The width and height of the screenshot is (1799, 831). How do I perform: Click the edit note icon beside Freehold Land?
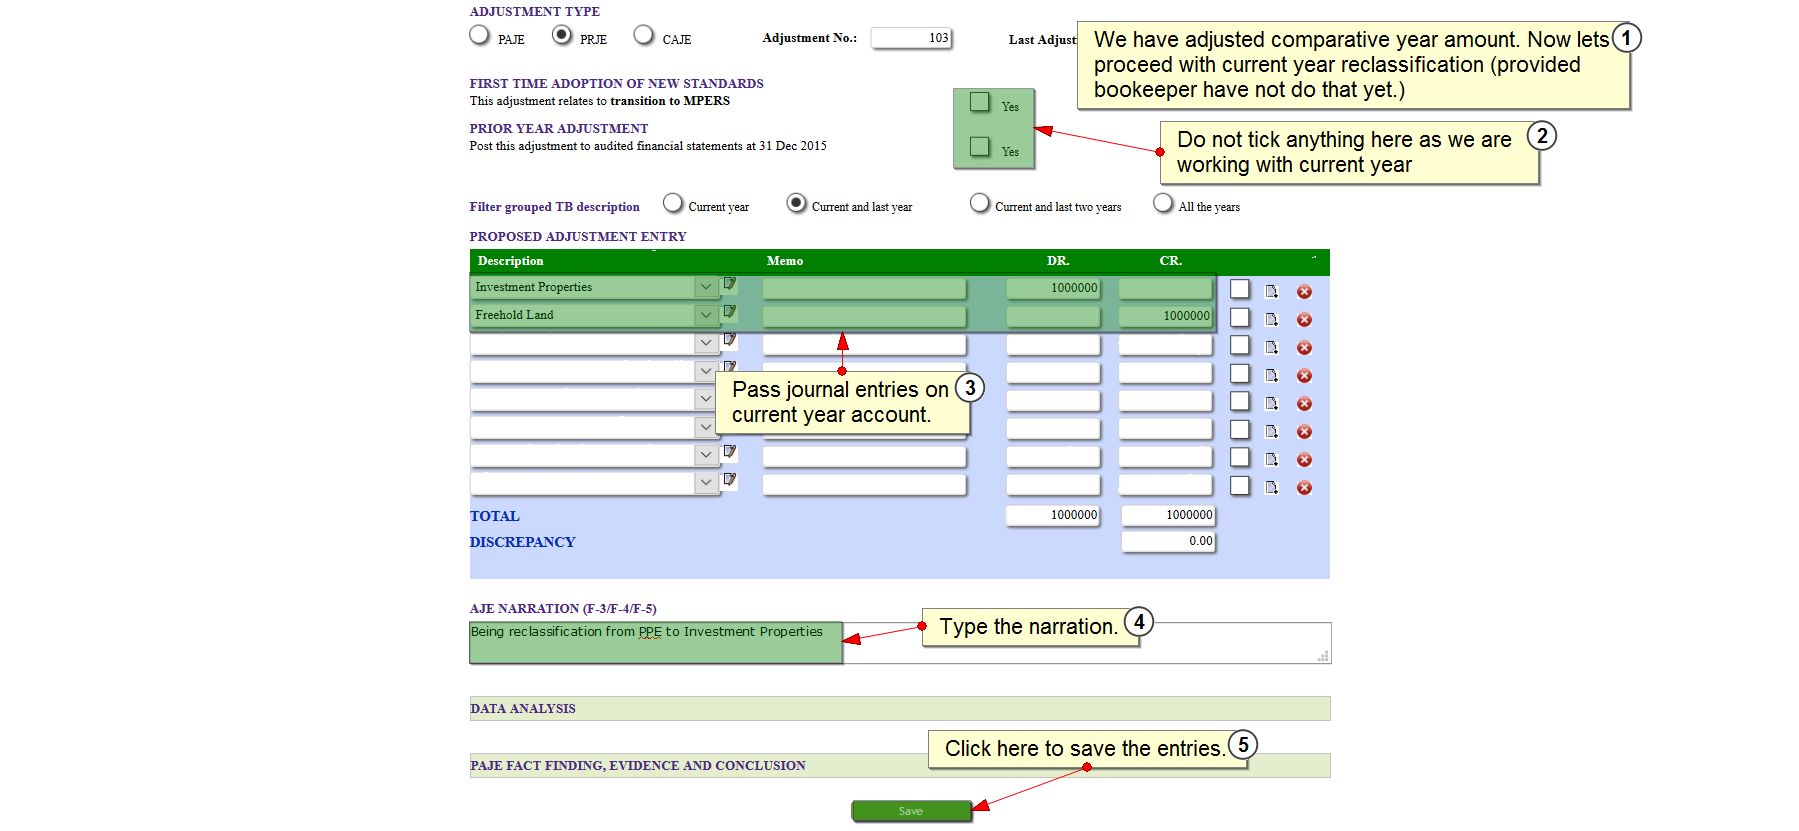[730, 312]
